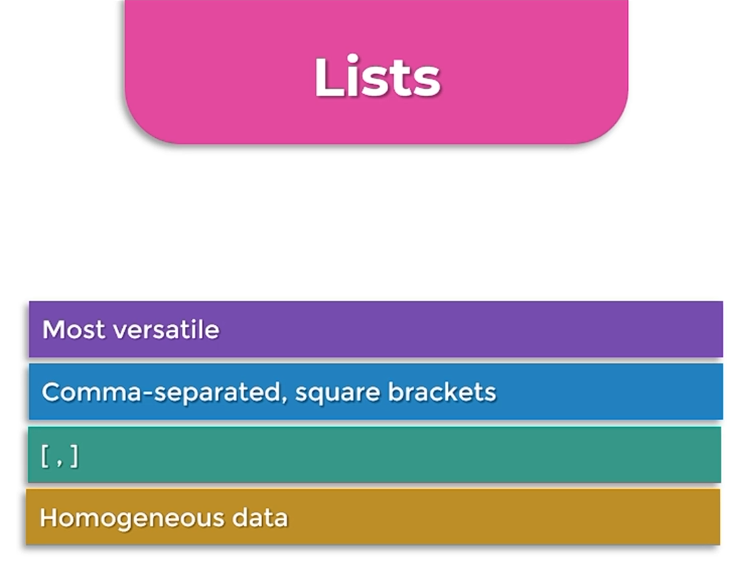This screenshot has width=737, height=577.
Task: Select the blue "Comma-separated, square brackets" bar
Action: point(620,392)
